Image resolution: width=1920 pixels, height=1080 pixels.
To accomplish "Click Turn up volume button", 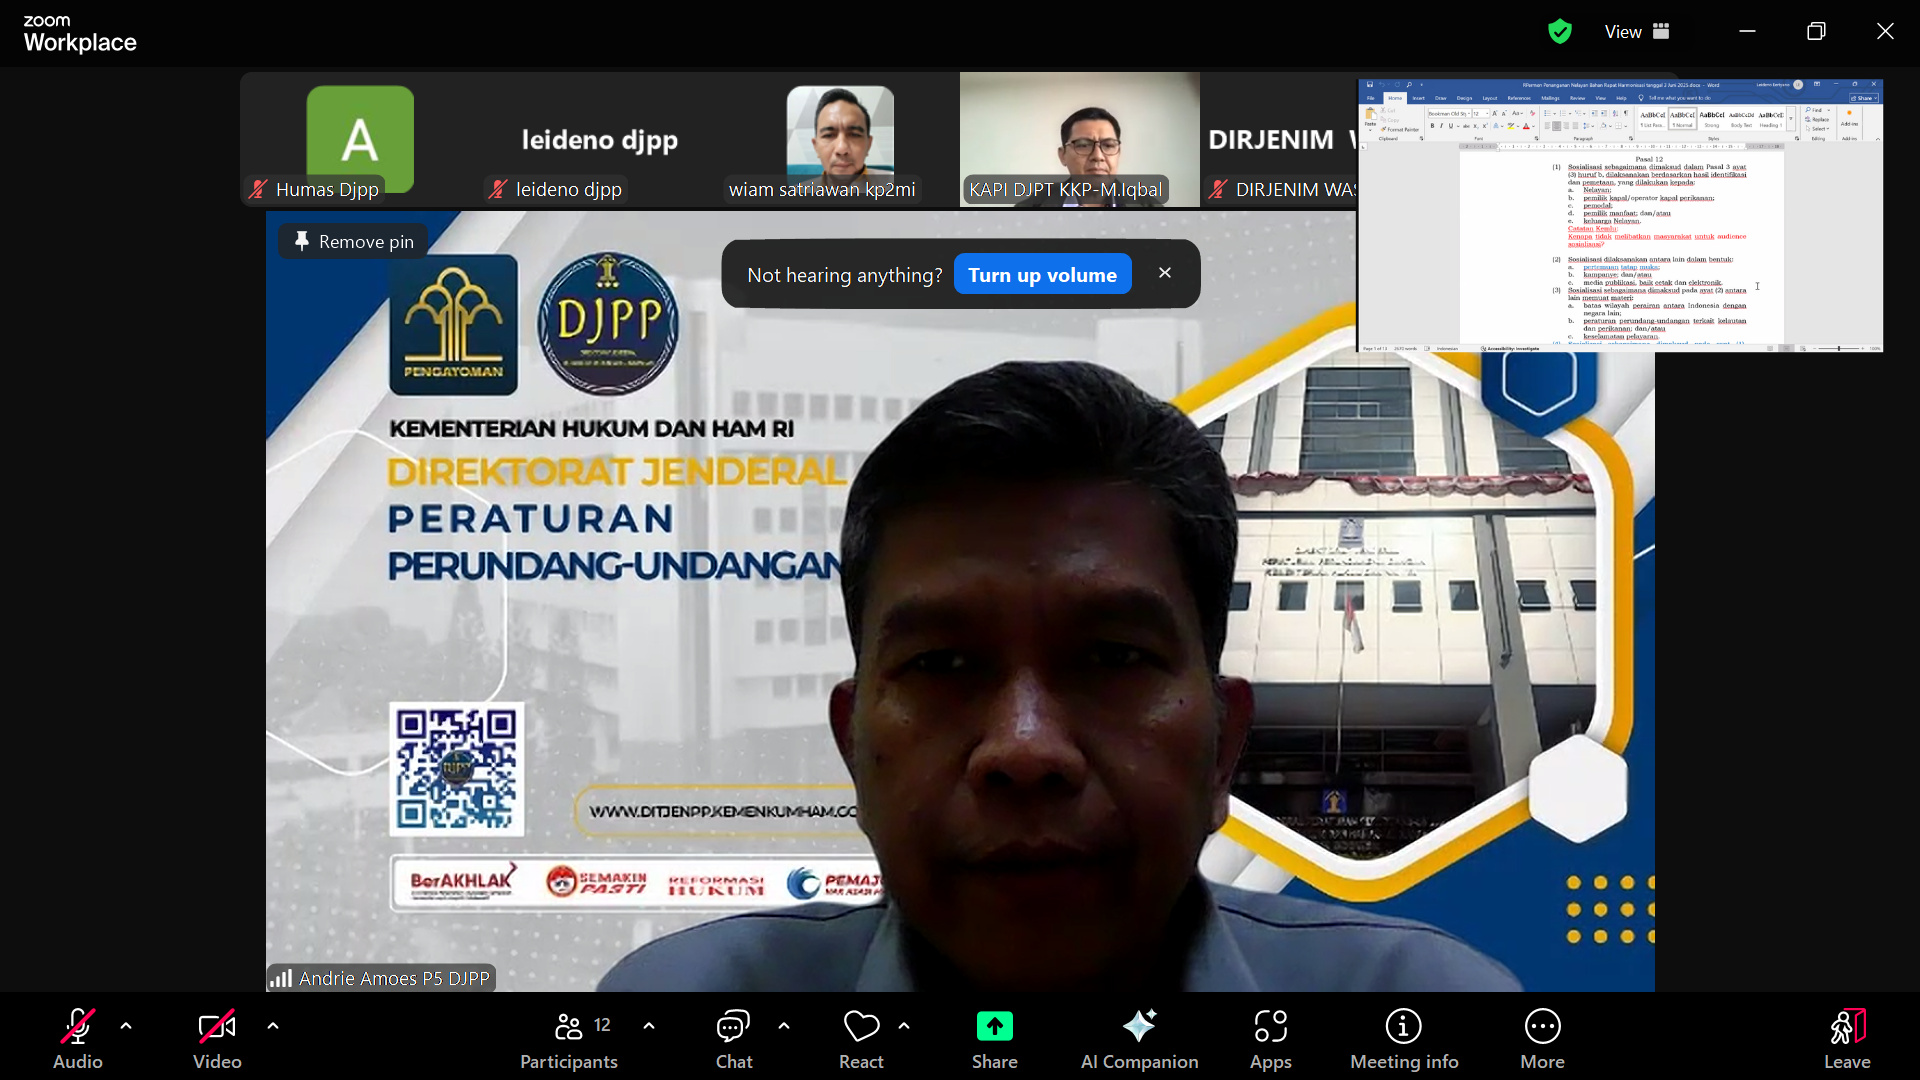I will pyautogui.click(x=1043, y=275).
